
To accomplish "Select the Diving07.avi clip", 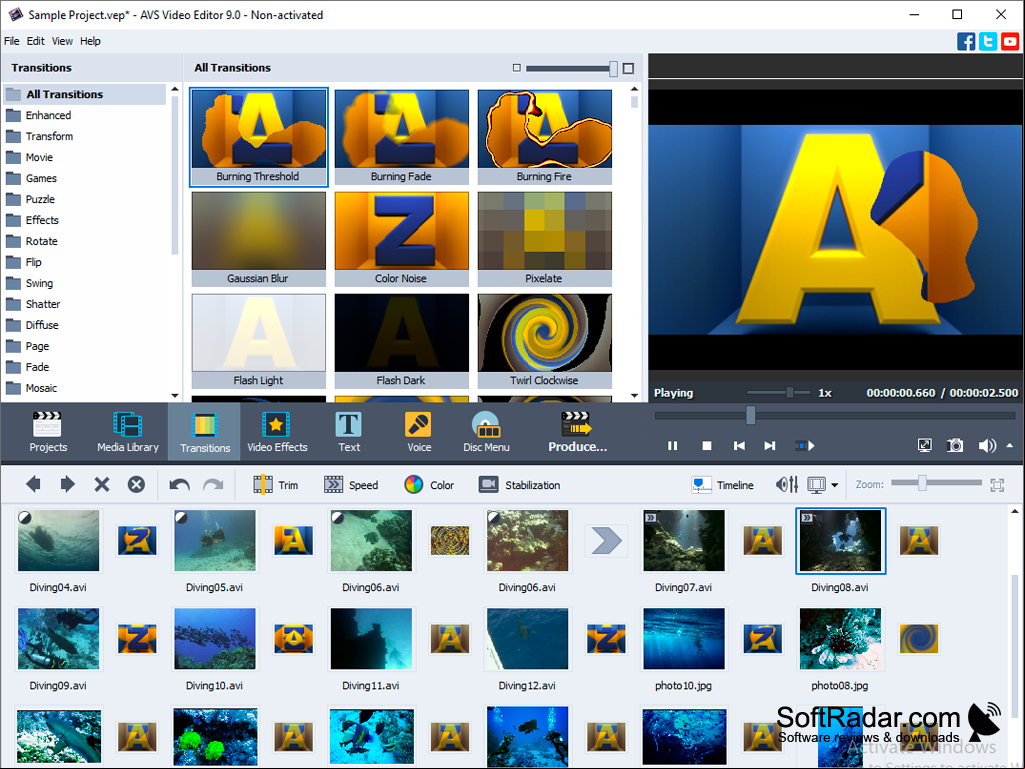I will tap(684, 541).
